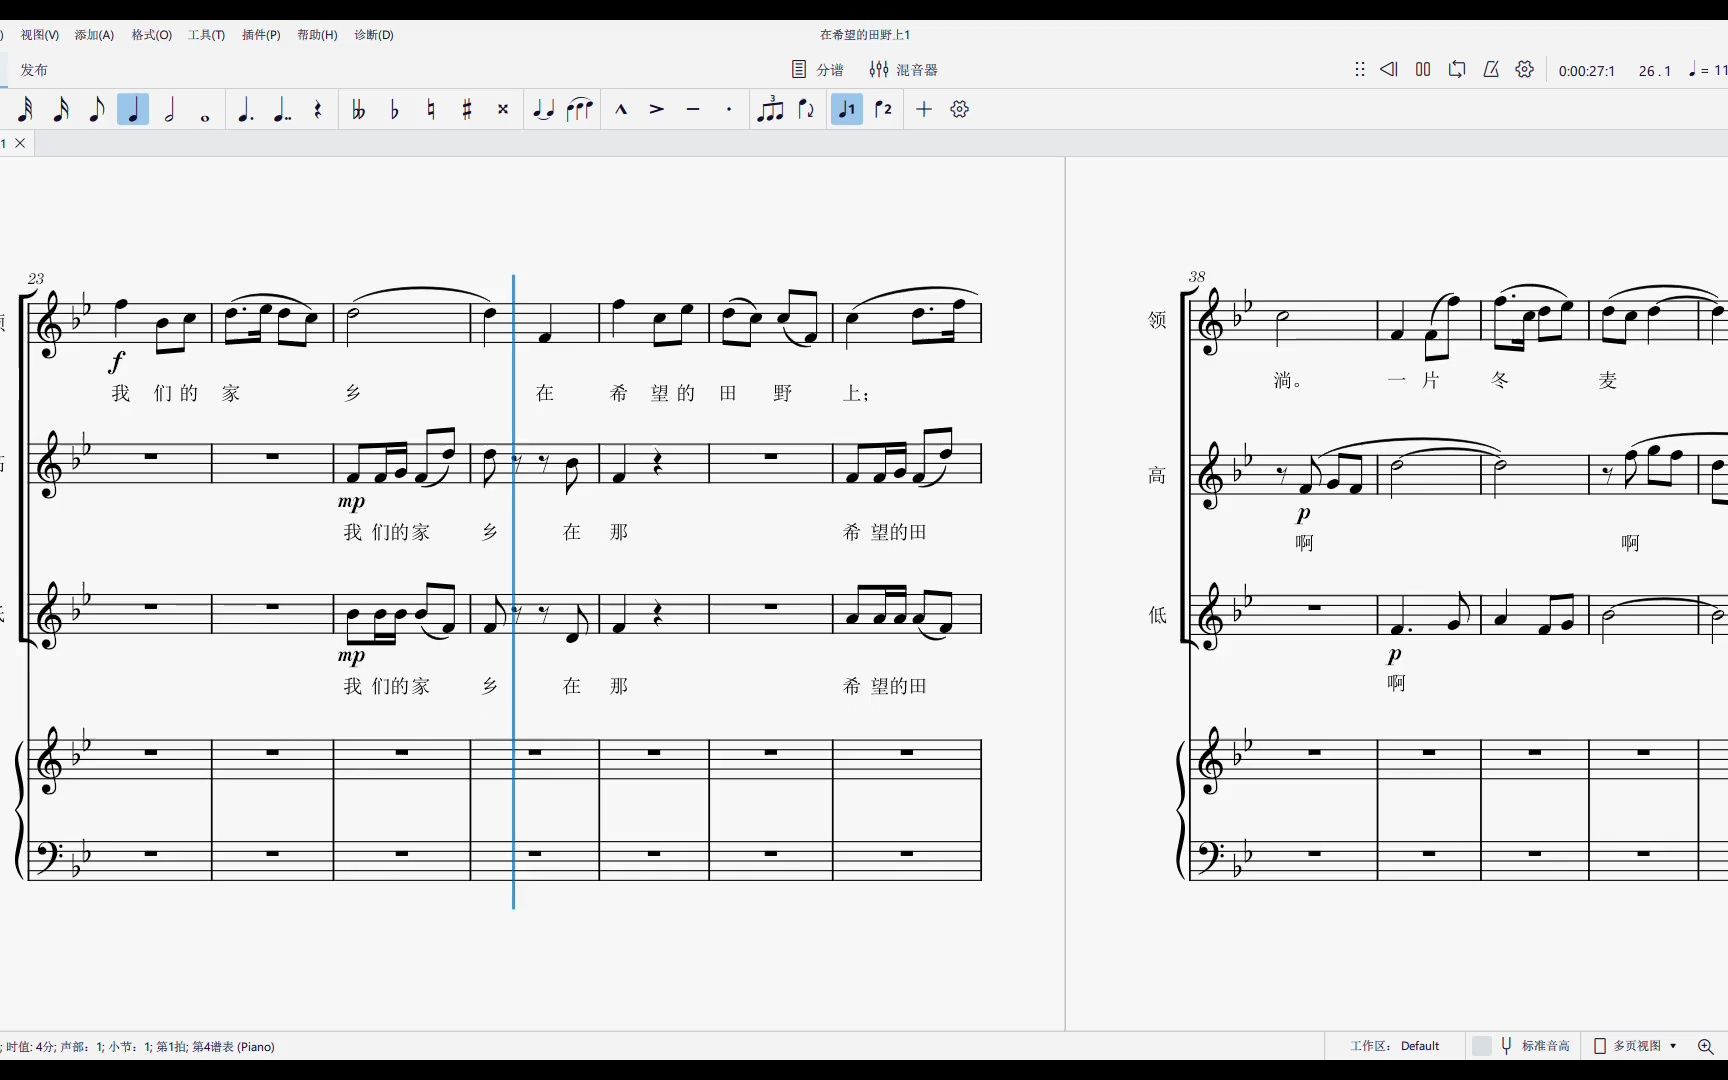Toggle loop playback
Image resolution: width=1728 pixels, height=1080 pixels.
[1457, 70]
